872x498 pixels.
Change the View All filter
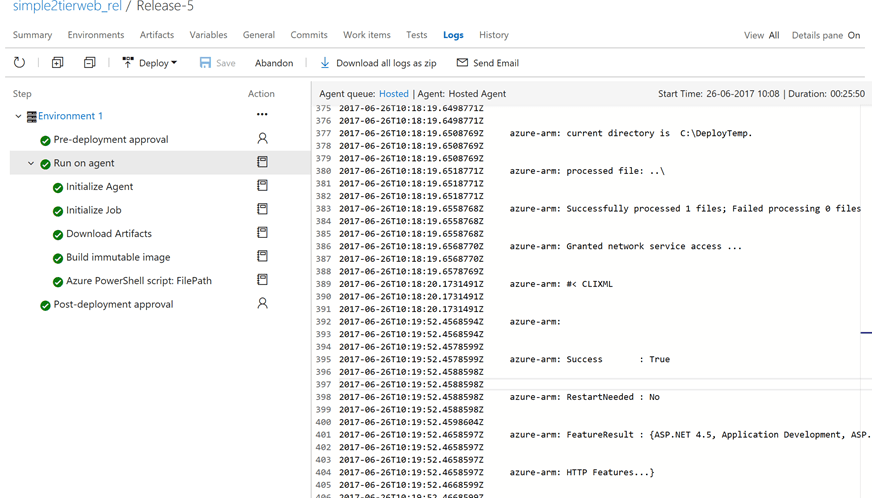coord(773,35)
